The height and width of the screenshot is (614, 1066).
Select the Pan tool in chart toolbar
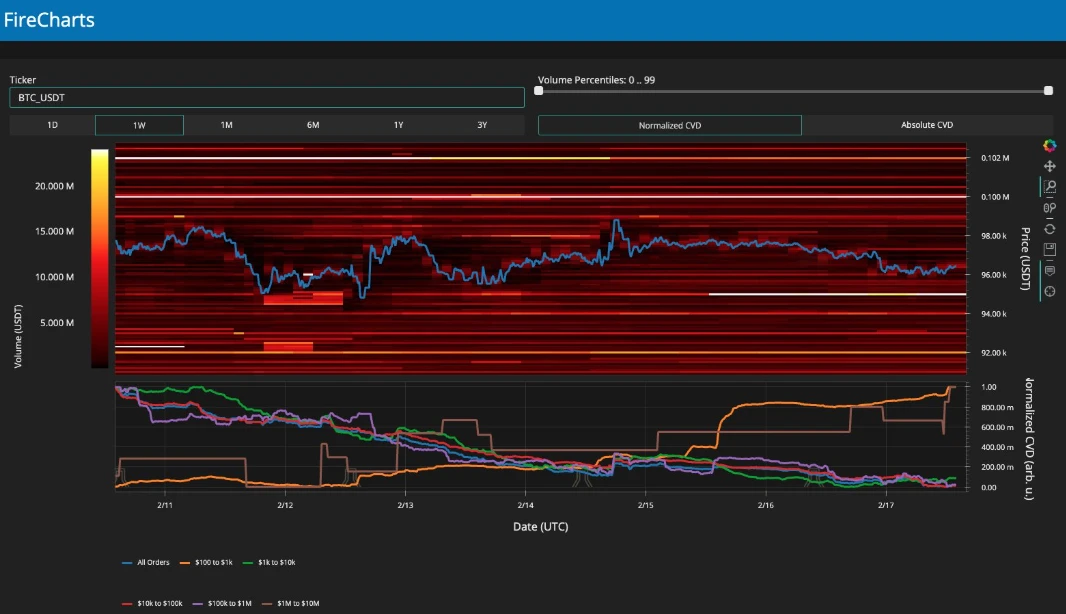coord(1050,166)
